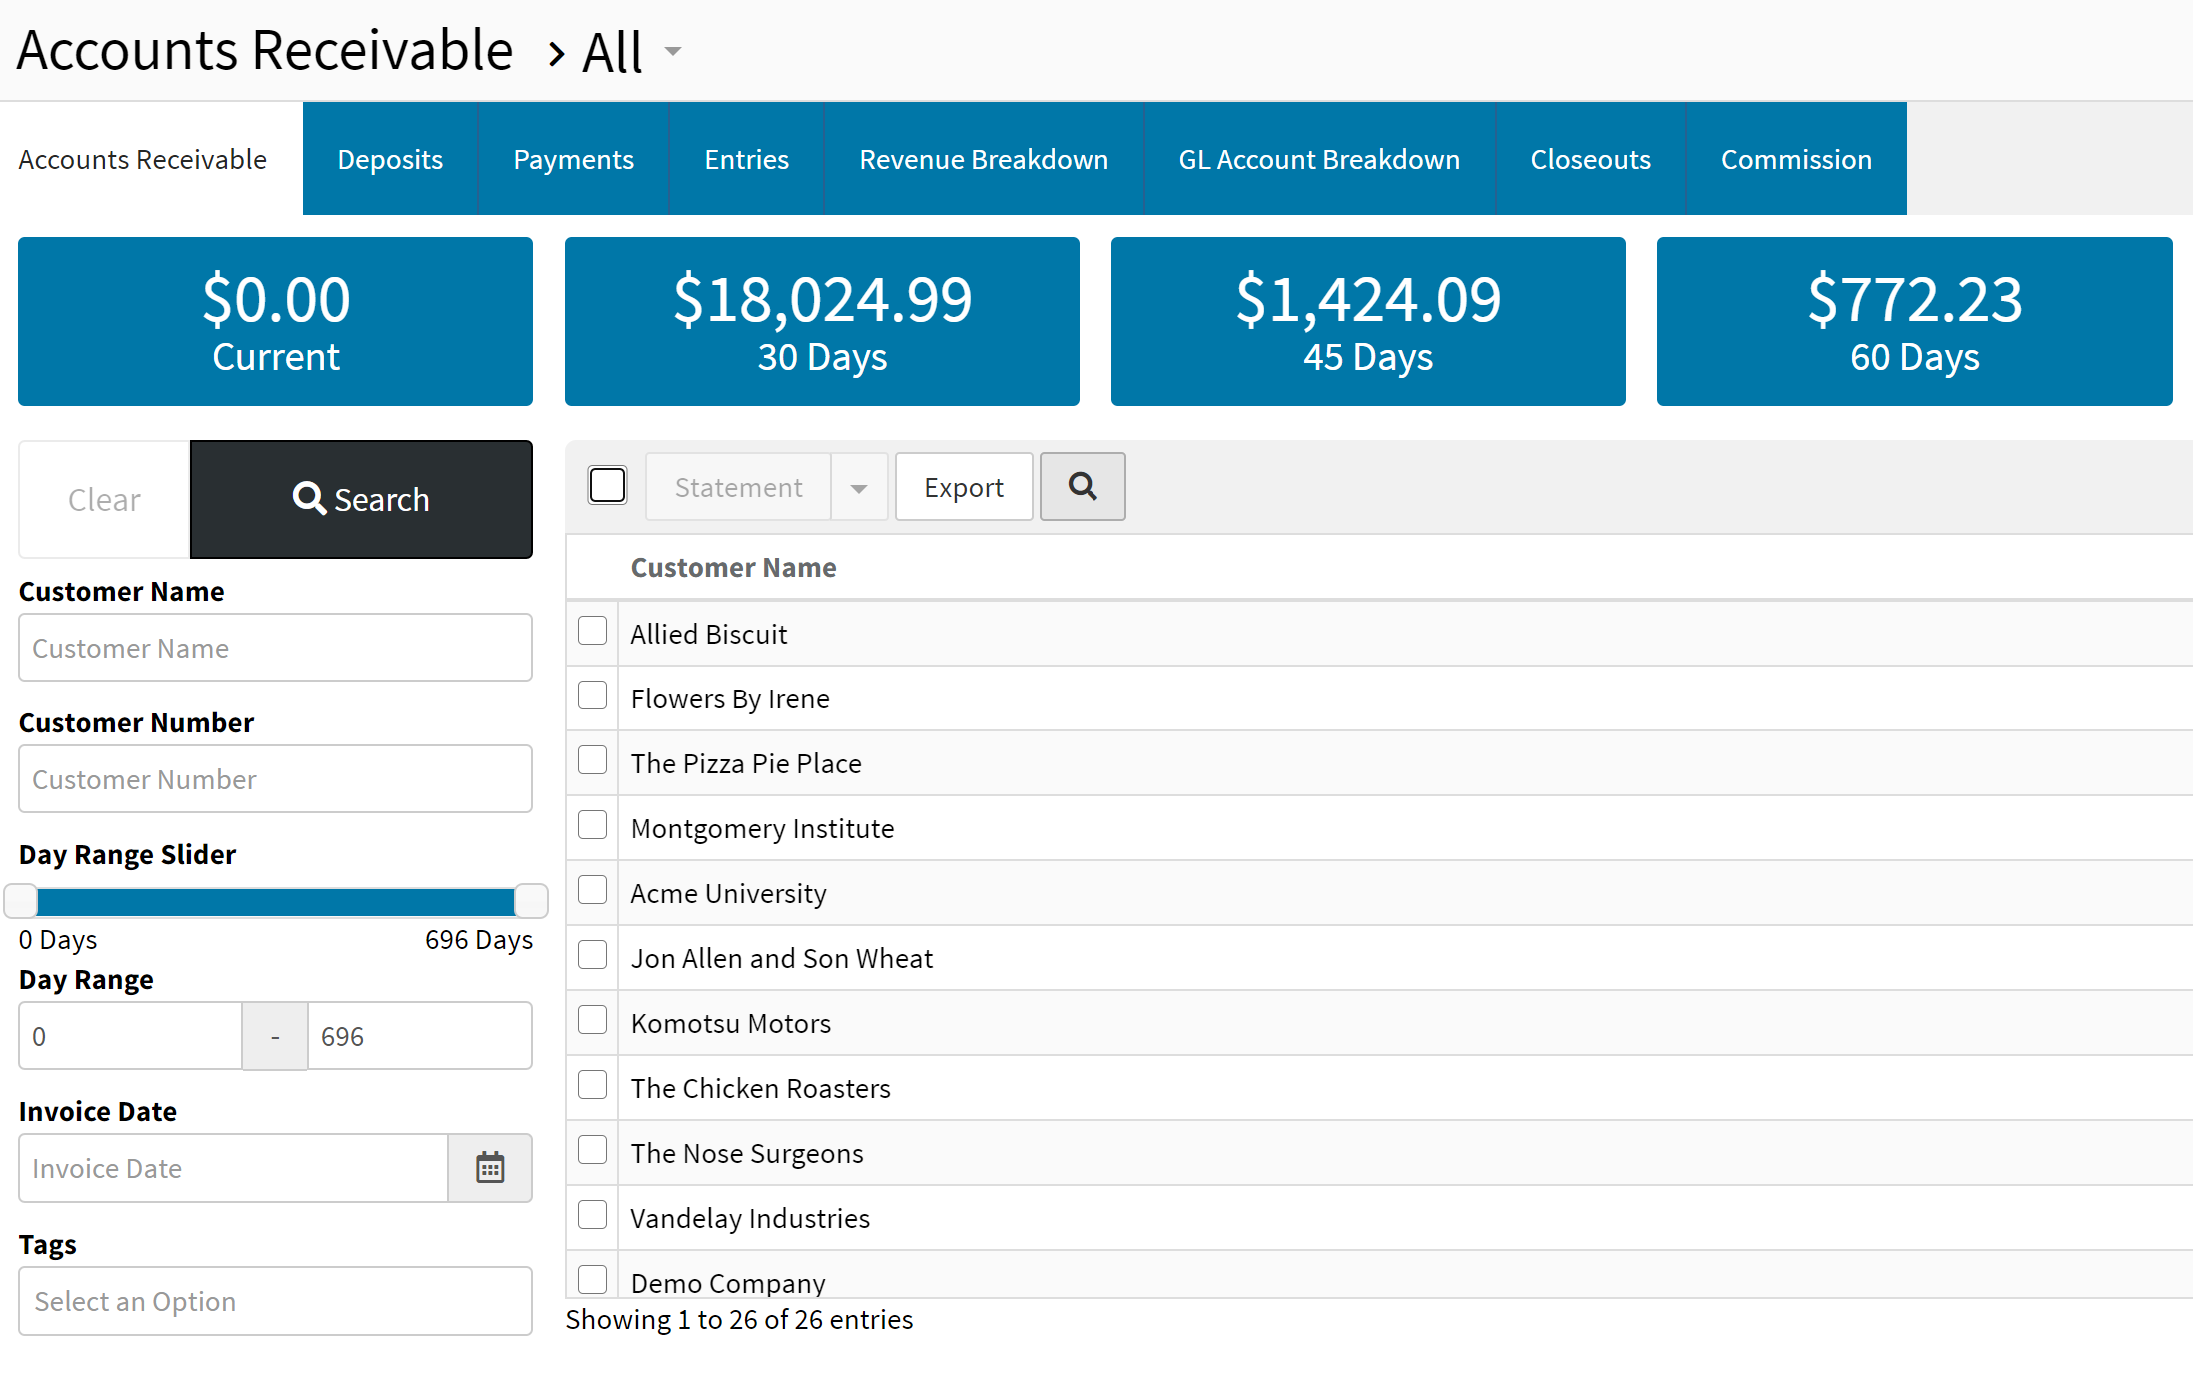Click the magnifier icon beside Export
The width and height of the screenshot is (2193, 1389).
point(1082,487)
